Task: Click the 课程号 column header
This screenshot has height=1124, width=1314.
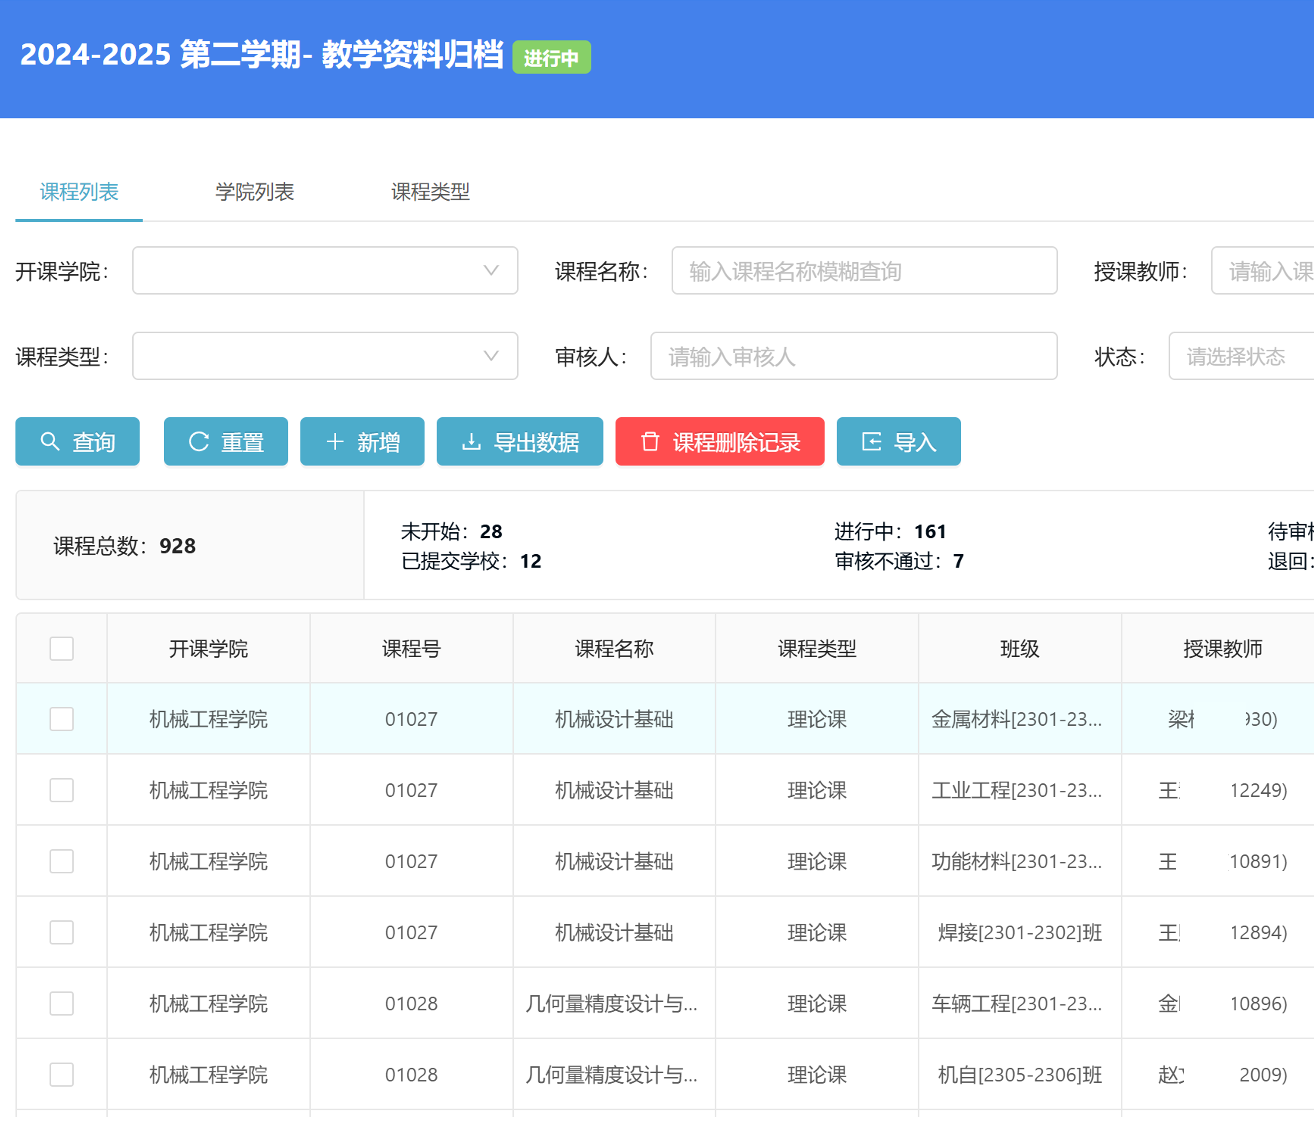Action: coord(411,649)
